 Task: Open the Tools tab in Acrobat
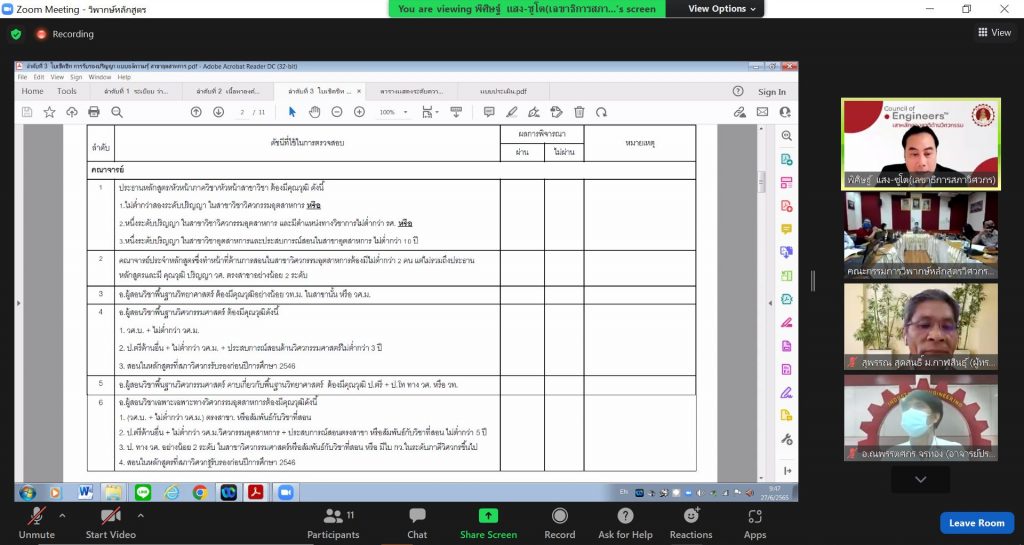(67, 91)
